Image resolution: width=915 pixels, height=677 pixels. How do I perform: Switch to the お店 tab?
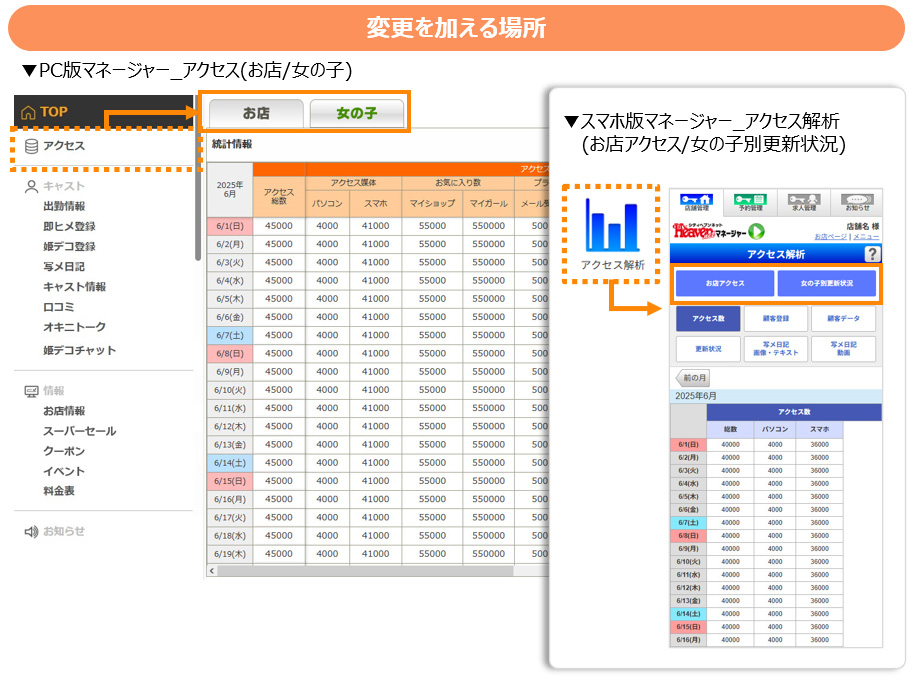[x=256, y=113]
